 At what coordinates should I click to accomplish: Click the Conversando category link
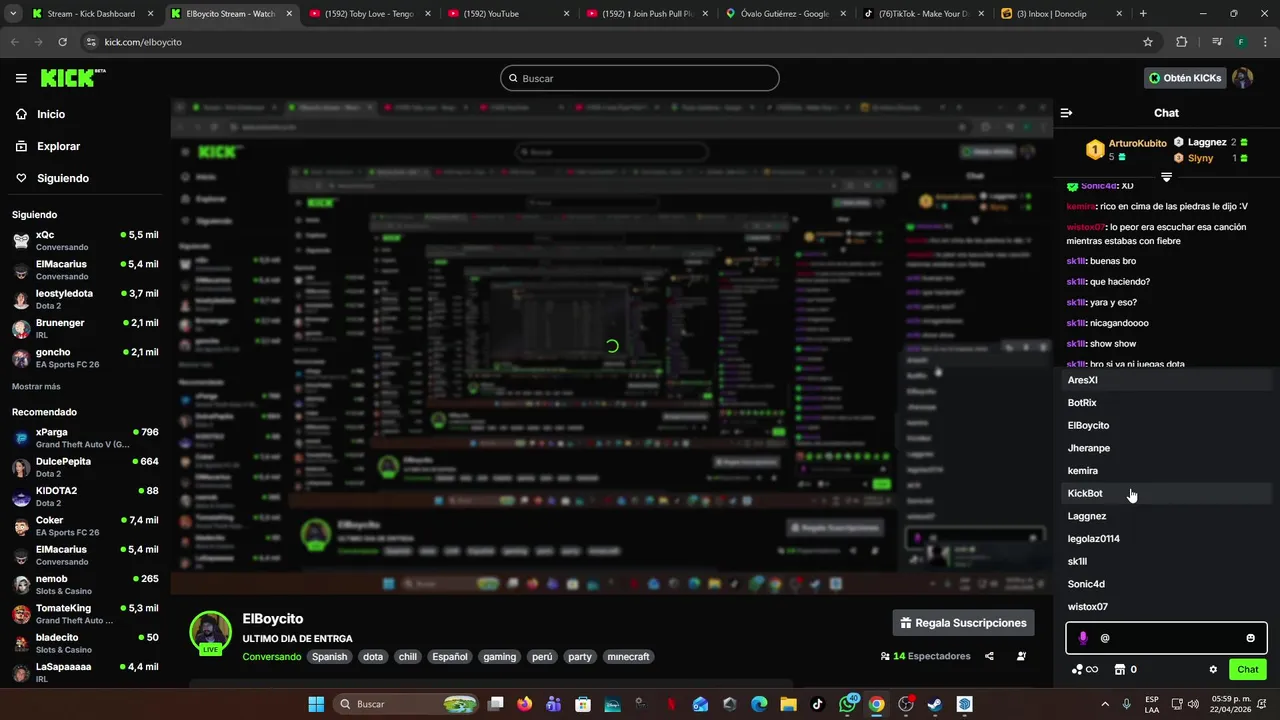pyautogui.click(x=271, y=657)
